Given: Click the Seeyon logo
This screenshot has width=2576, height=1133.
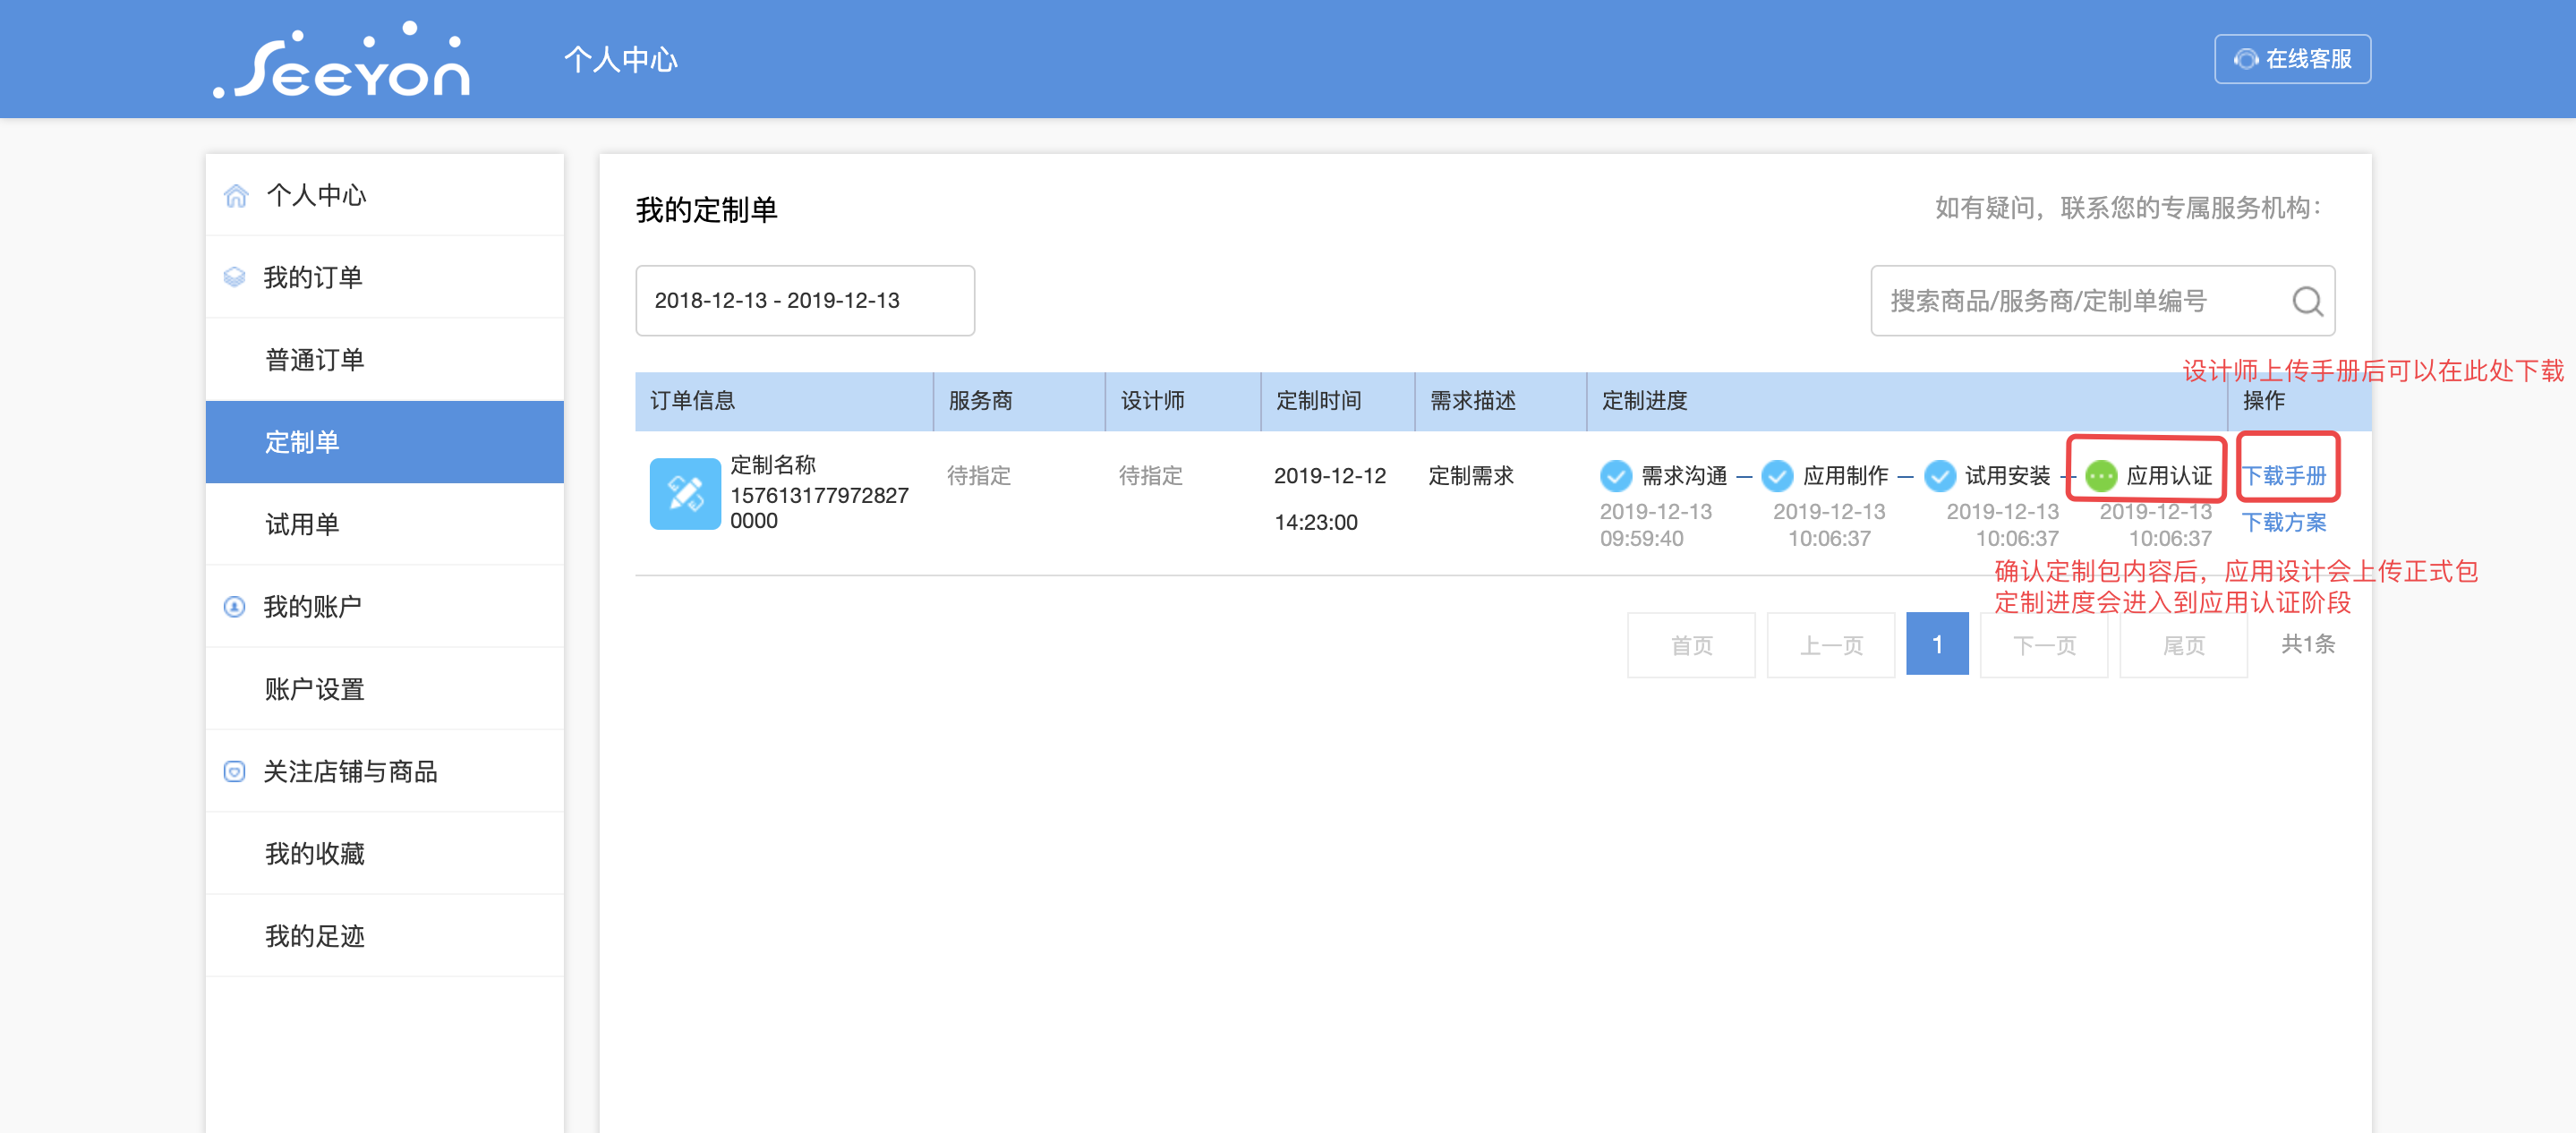Looking at the screenshot, I should (341, 60).
